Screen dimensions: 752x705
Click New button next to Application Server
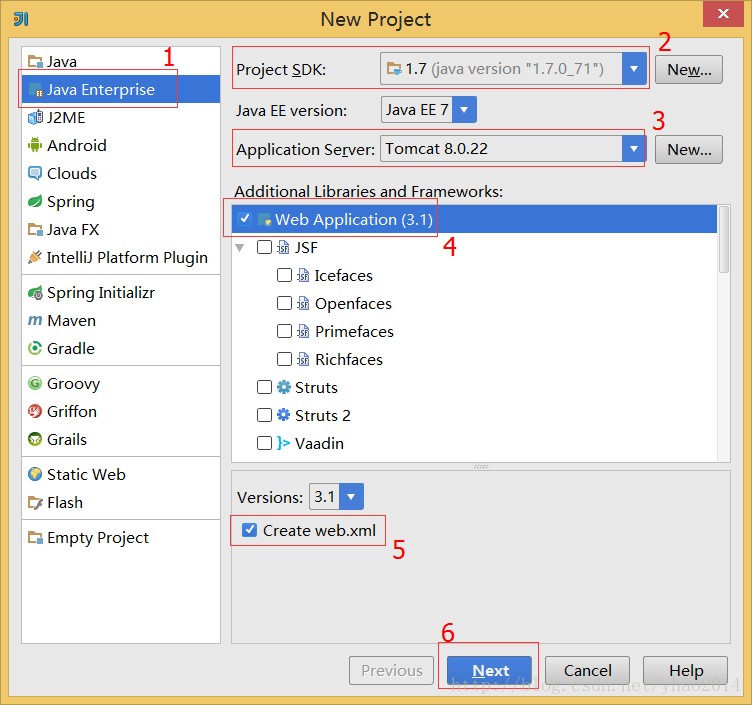(x=689, y=150)
